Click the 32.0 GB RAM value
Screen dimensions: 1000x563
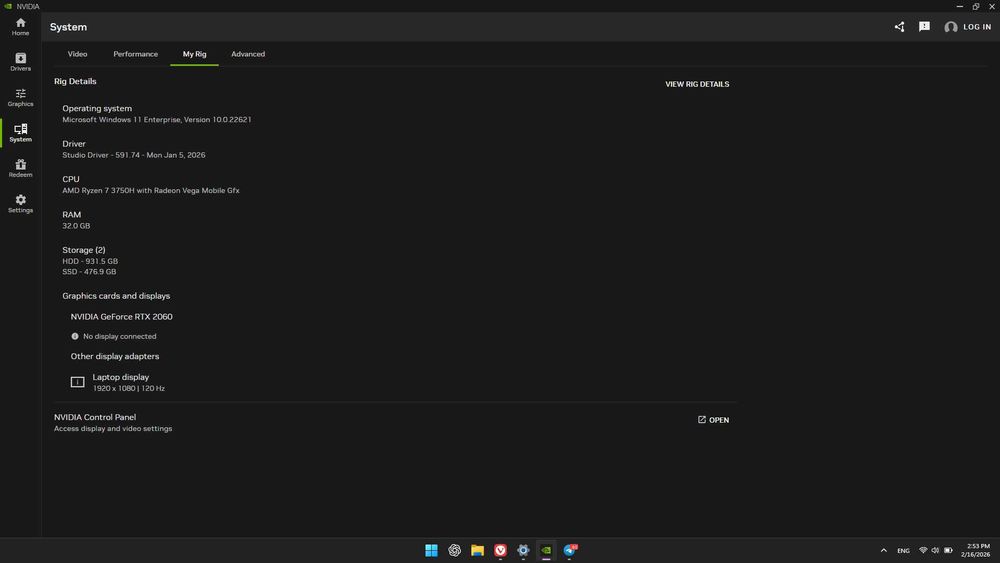click(x=76, y=226)
